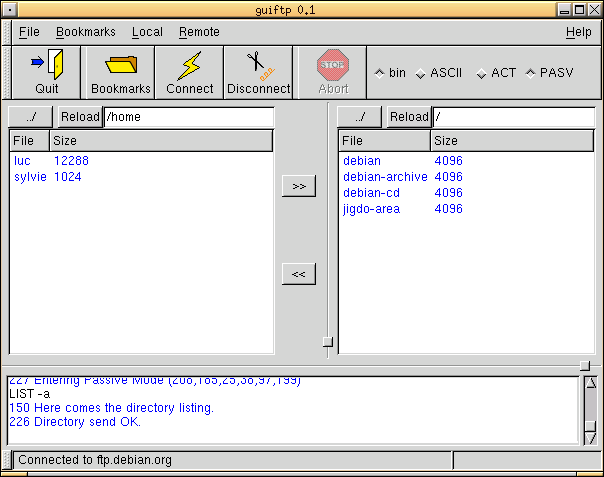The width and height of the screenshot is (604, 477).
Task: Open the Remote menu
Action: click(199, 32)
